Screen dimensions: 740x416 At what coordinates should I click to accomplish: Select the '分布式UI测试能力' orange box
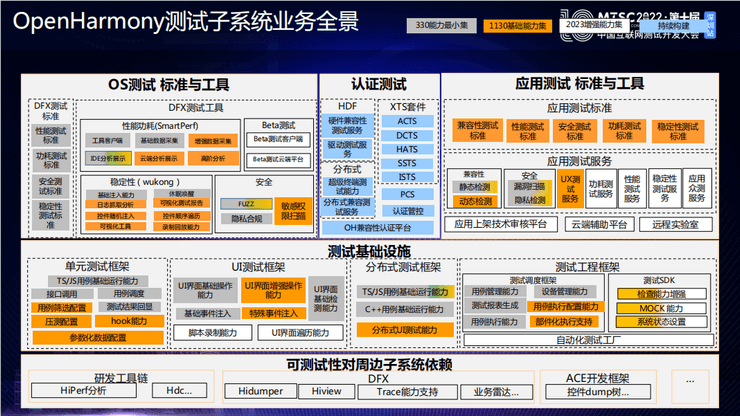tap(404, 330)
